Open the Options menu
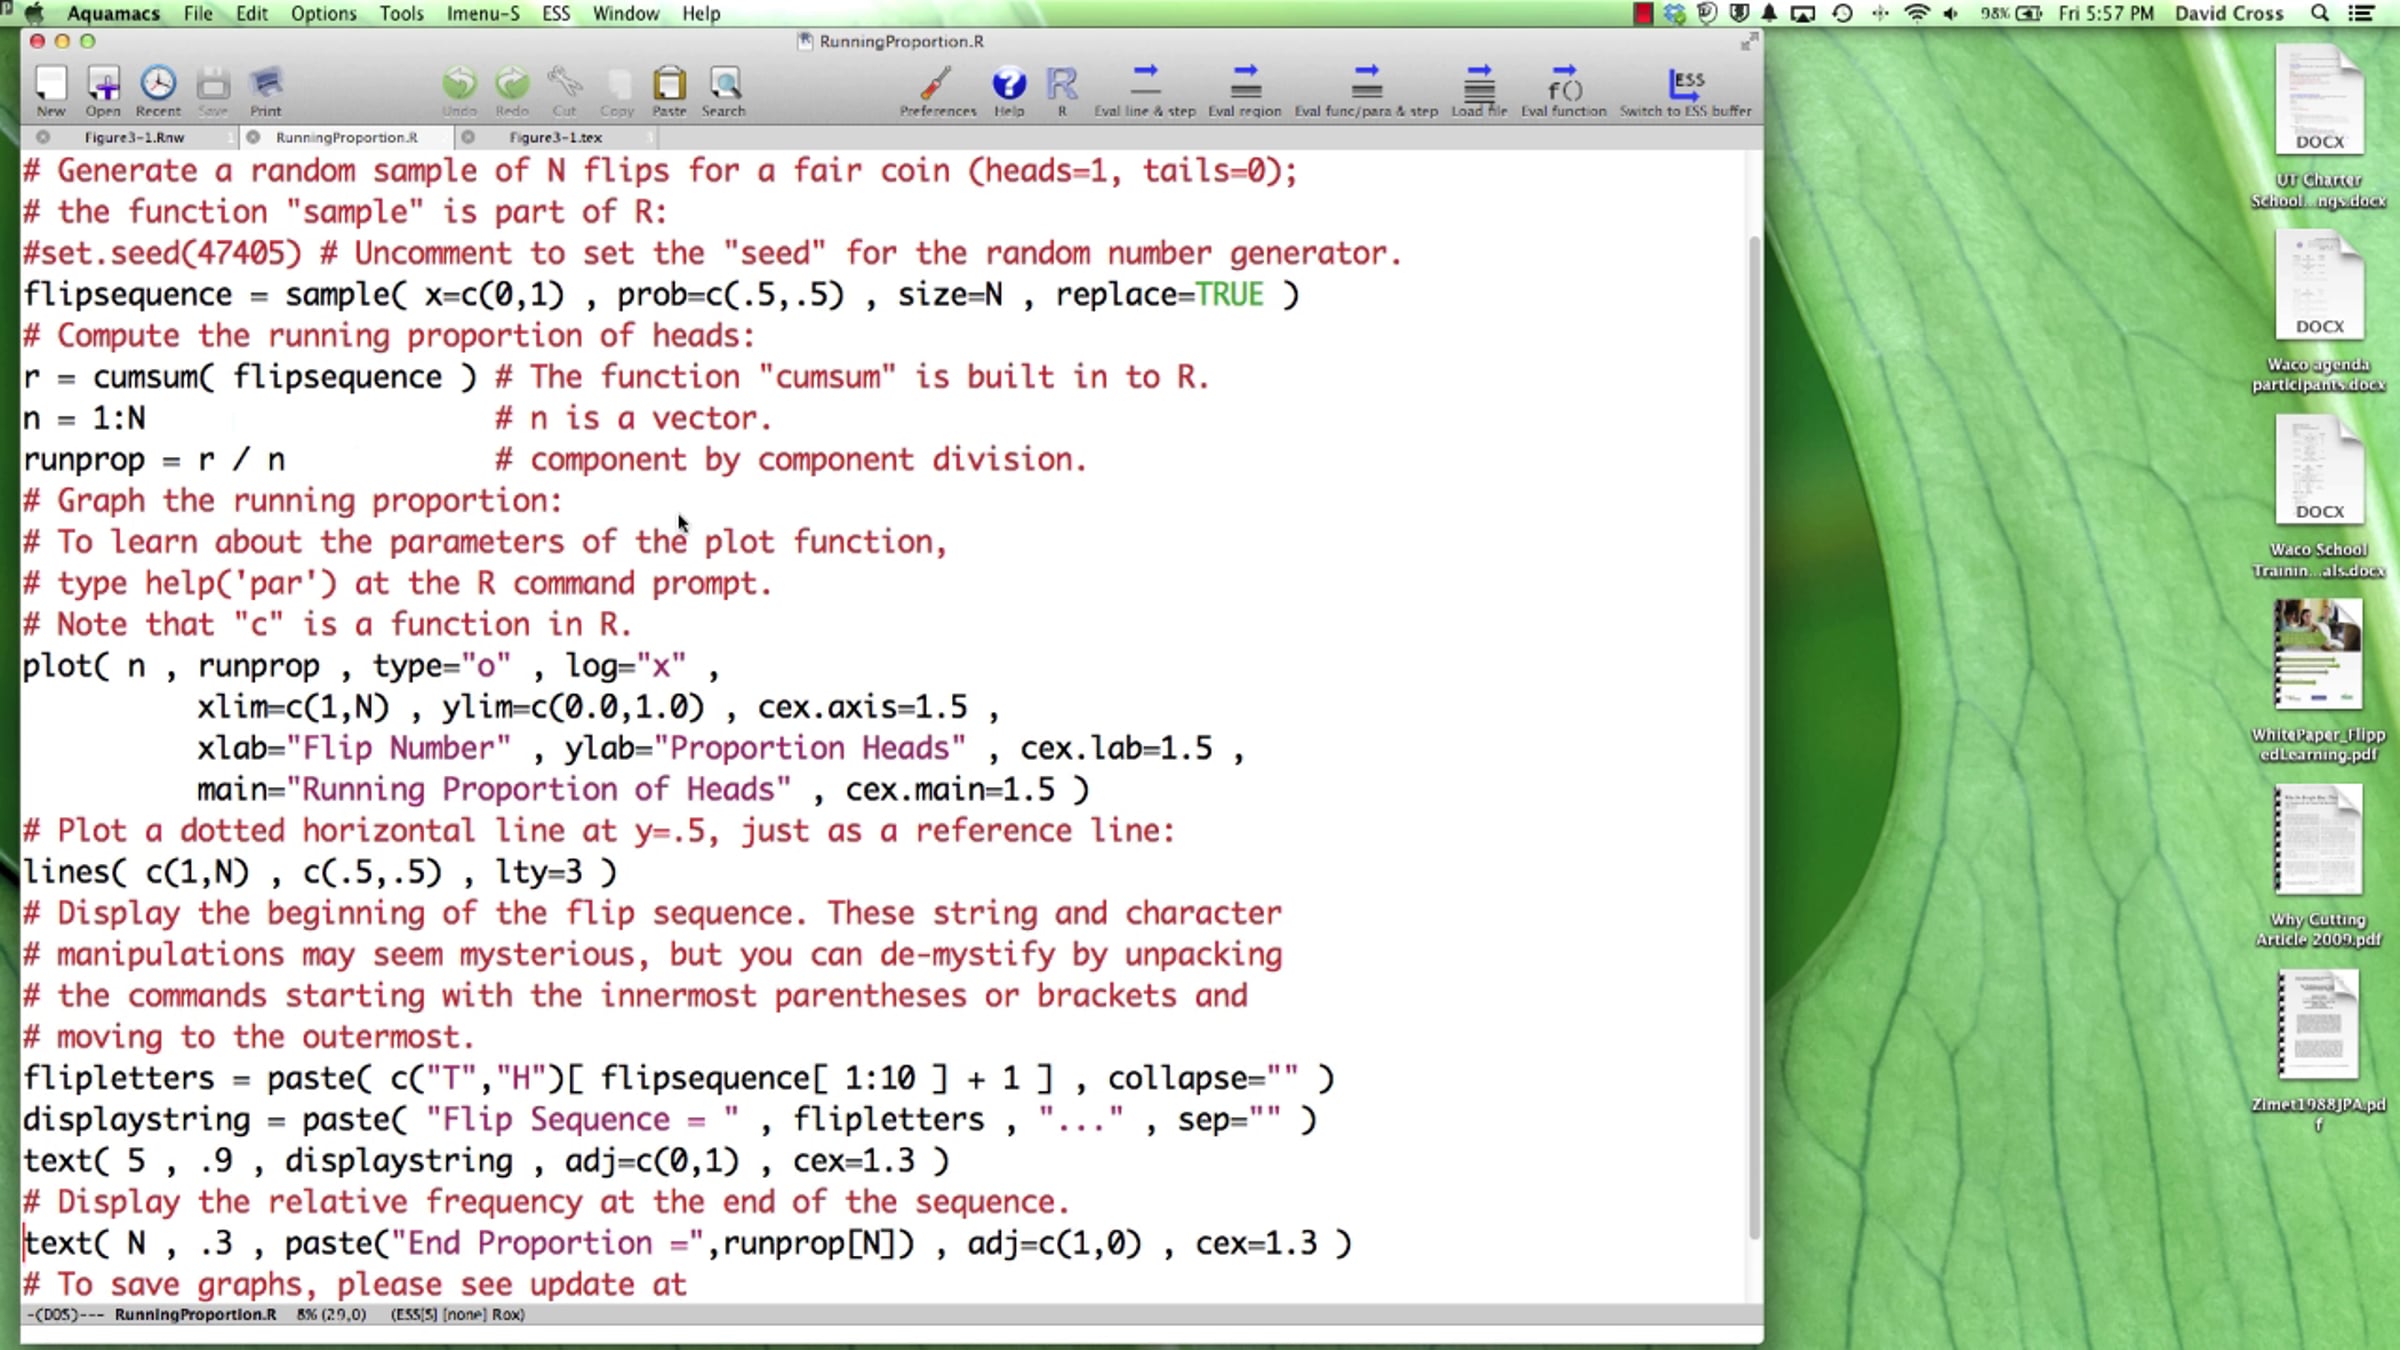Image resolution: width=2400 pixels, height=1350 pixels. [x=324, y=13]
